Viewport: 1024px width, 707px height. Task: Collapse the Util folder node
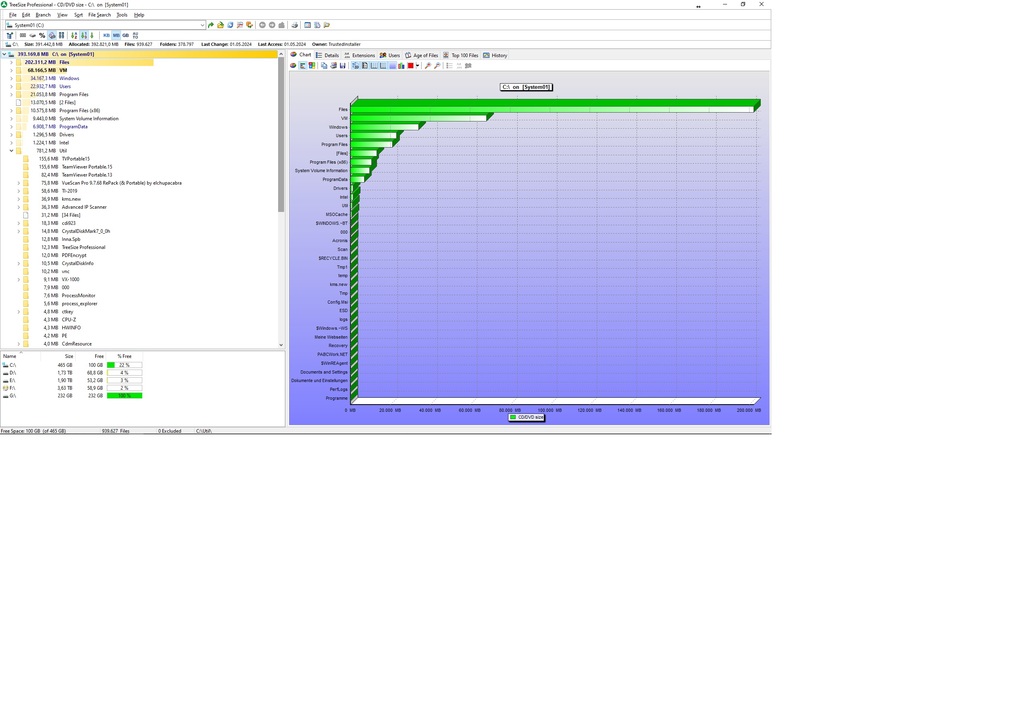(11, 151)
